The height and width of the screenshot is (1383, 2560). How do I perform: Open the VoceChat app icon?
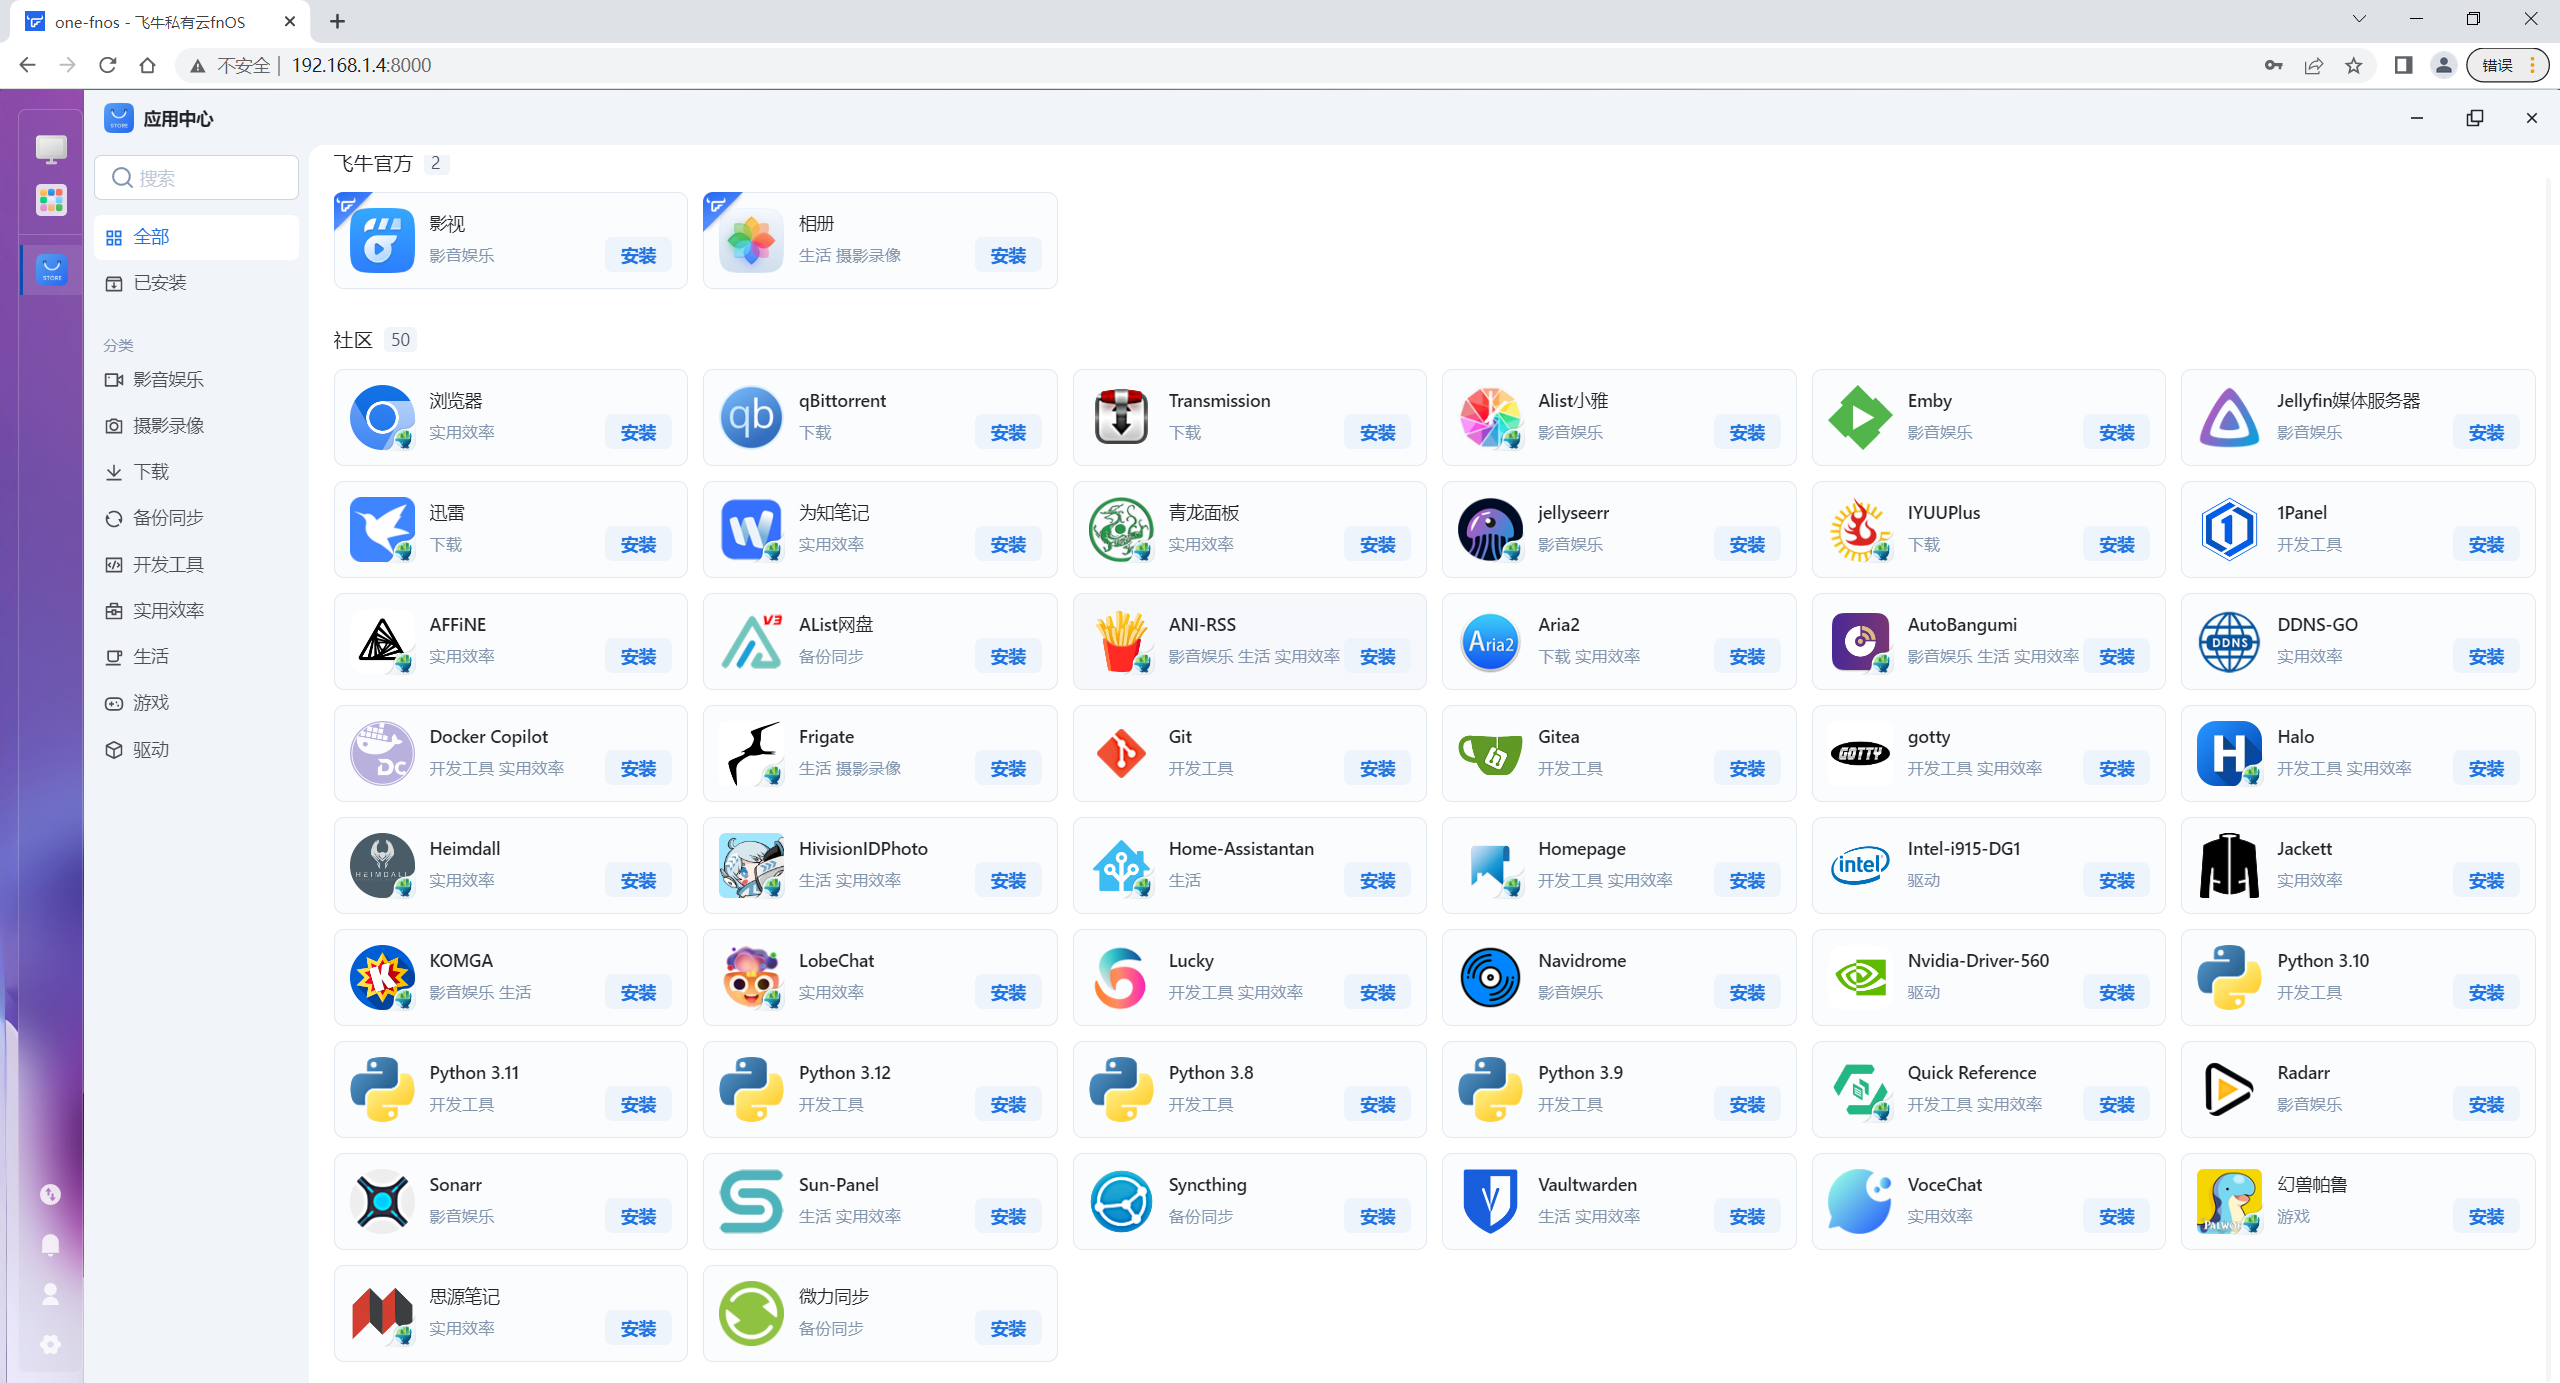coord(1860,1201)
